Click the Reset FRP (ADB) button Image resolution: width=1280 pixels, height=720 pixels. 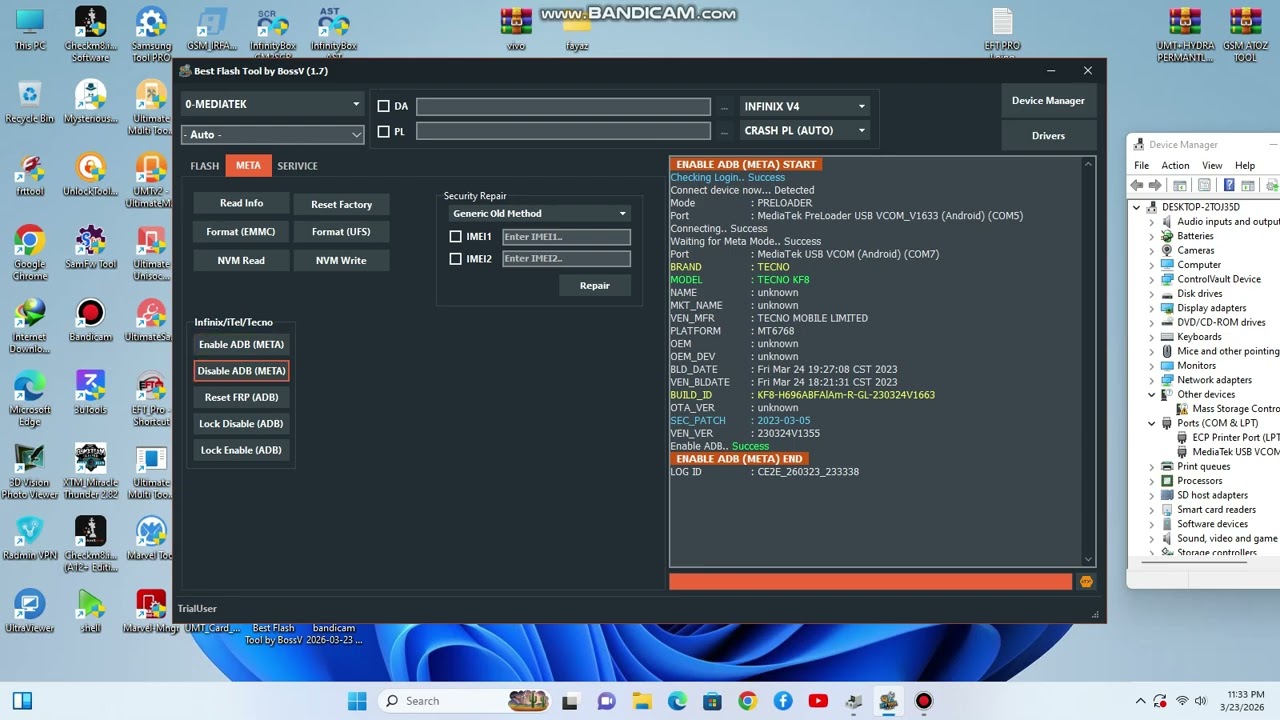(x=241, y=397)
